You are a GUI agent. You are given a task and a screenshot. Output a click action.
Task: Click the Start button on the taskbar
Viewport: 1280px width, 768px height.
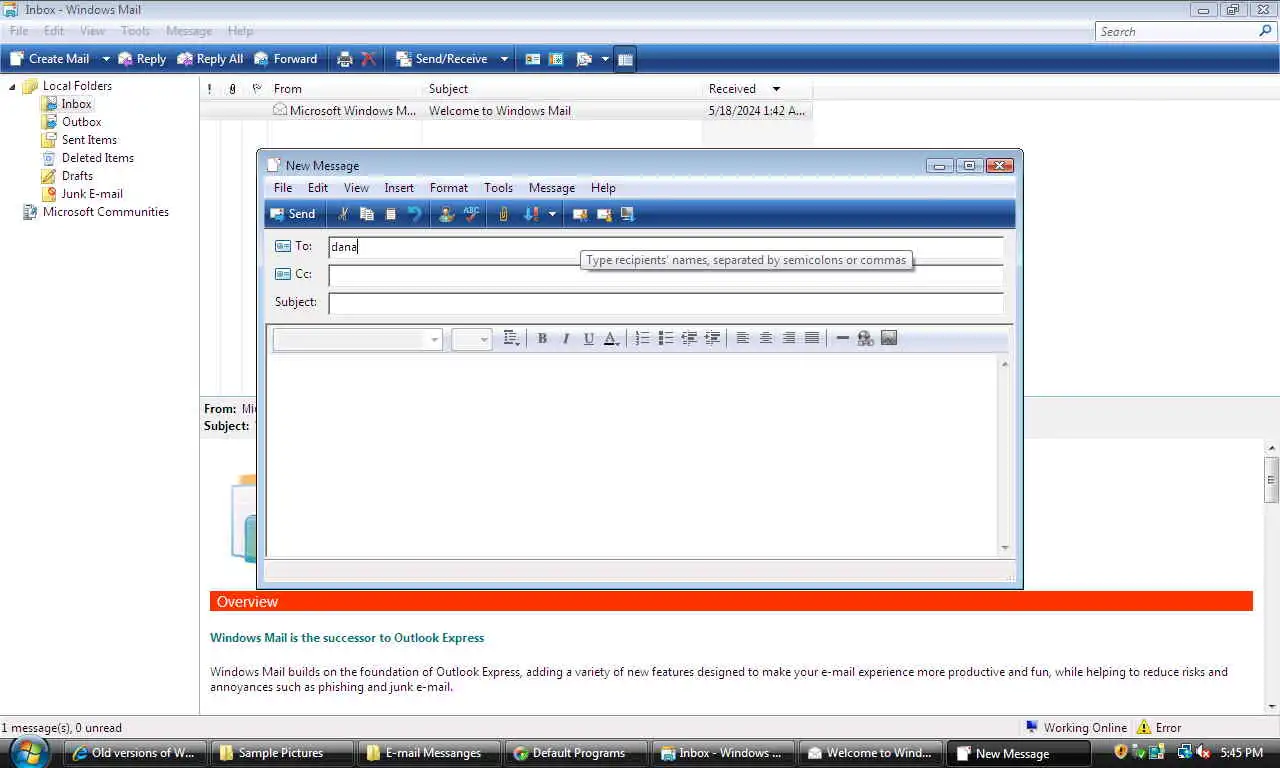point(30,752)
